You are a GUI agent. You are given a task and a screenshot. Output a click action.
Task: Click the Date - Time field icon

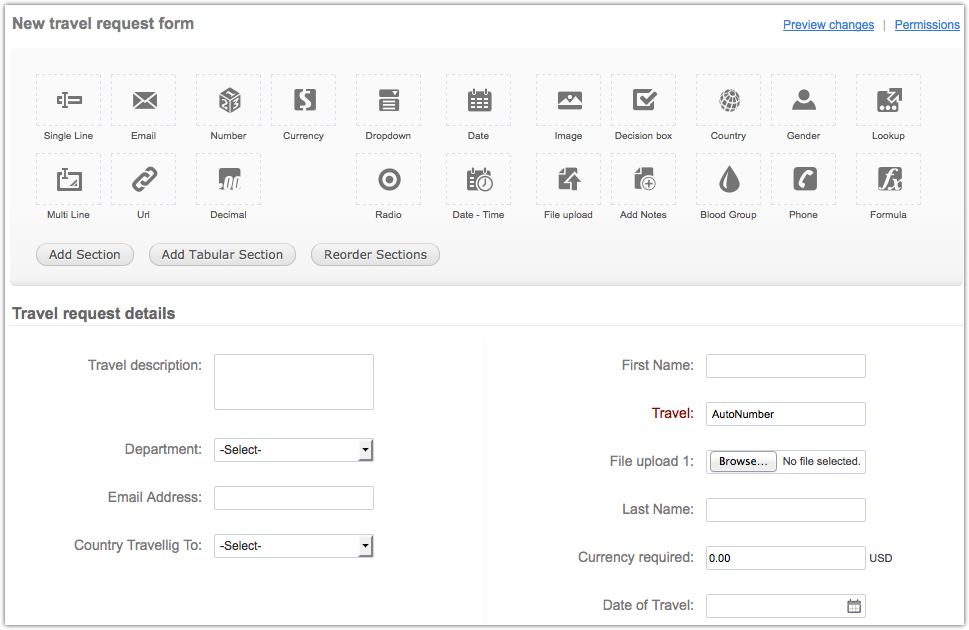(x=478, y=179)
